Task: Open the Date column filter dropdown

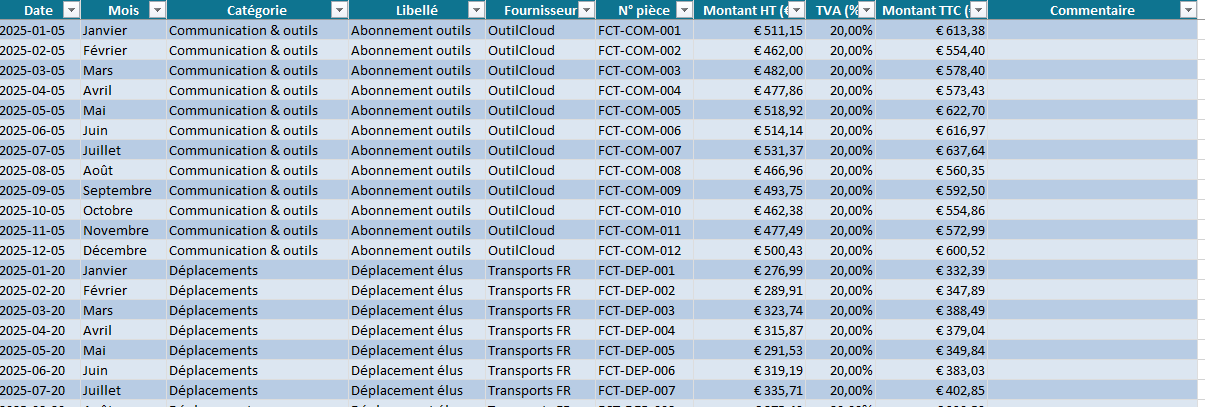Action: coord(70,10)
